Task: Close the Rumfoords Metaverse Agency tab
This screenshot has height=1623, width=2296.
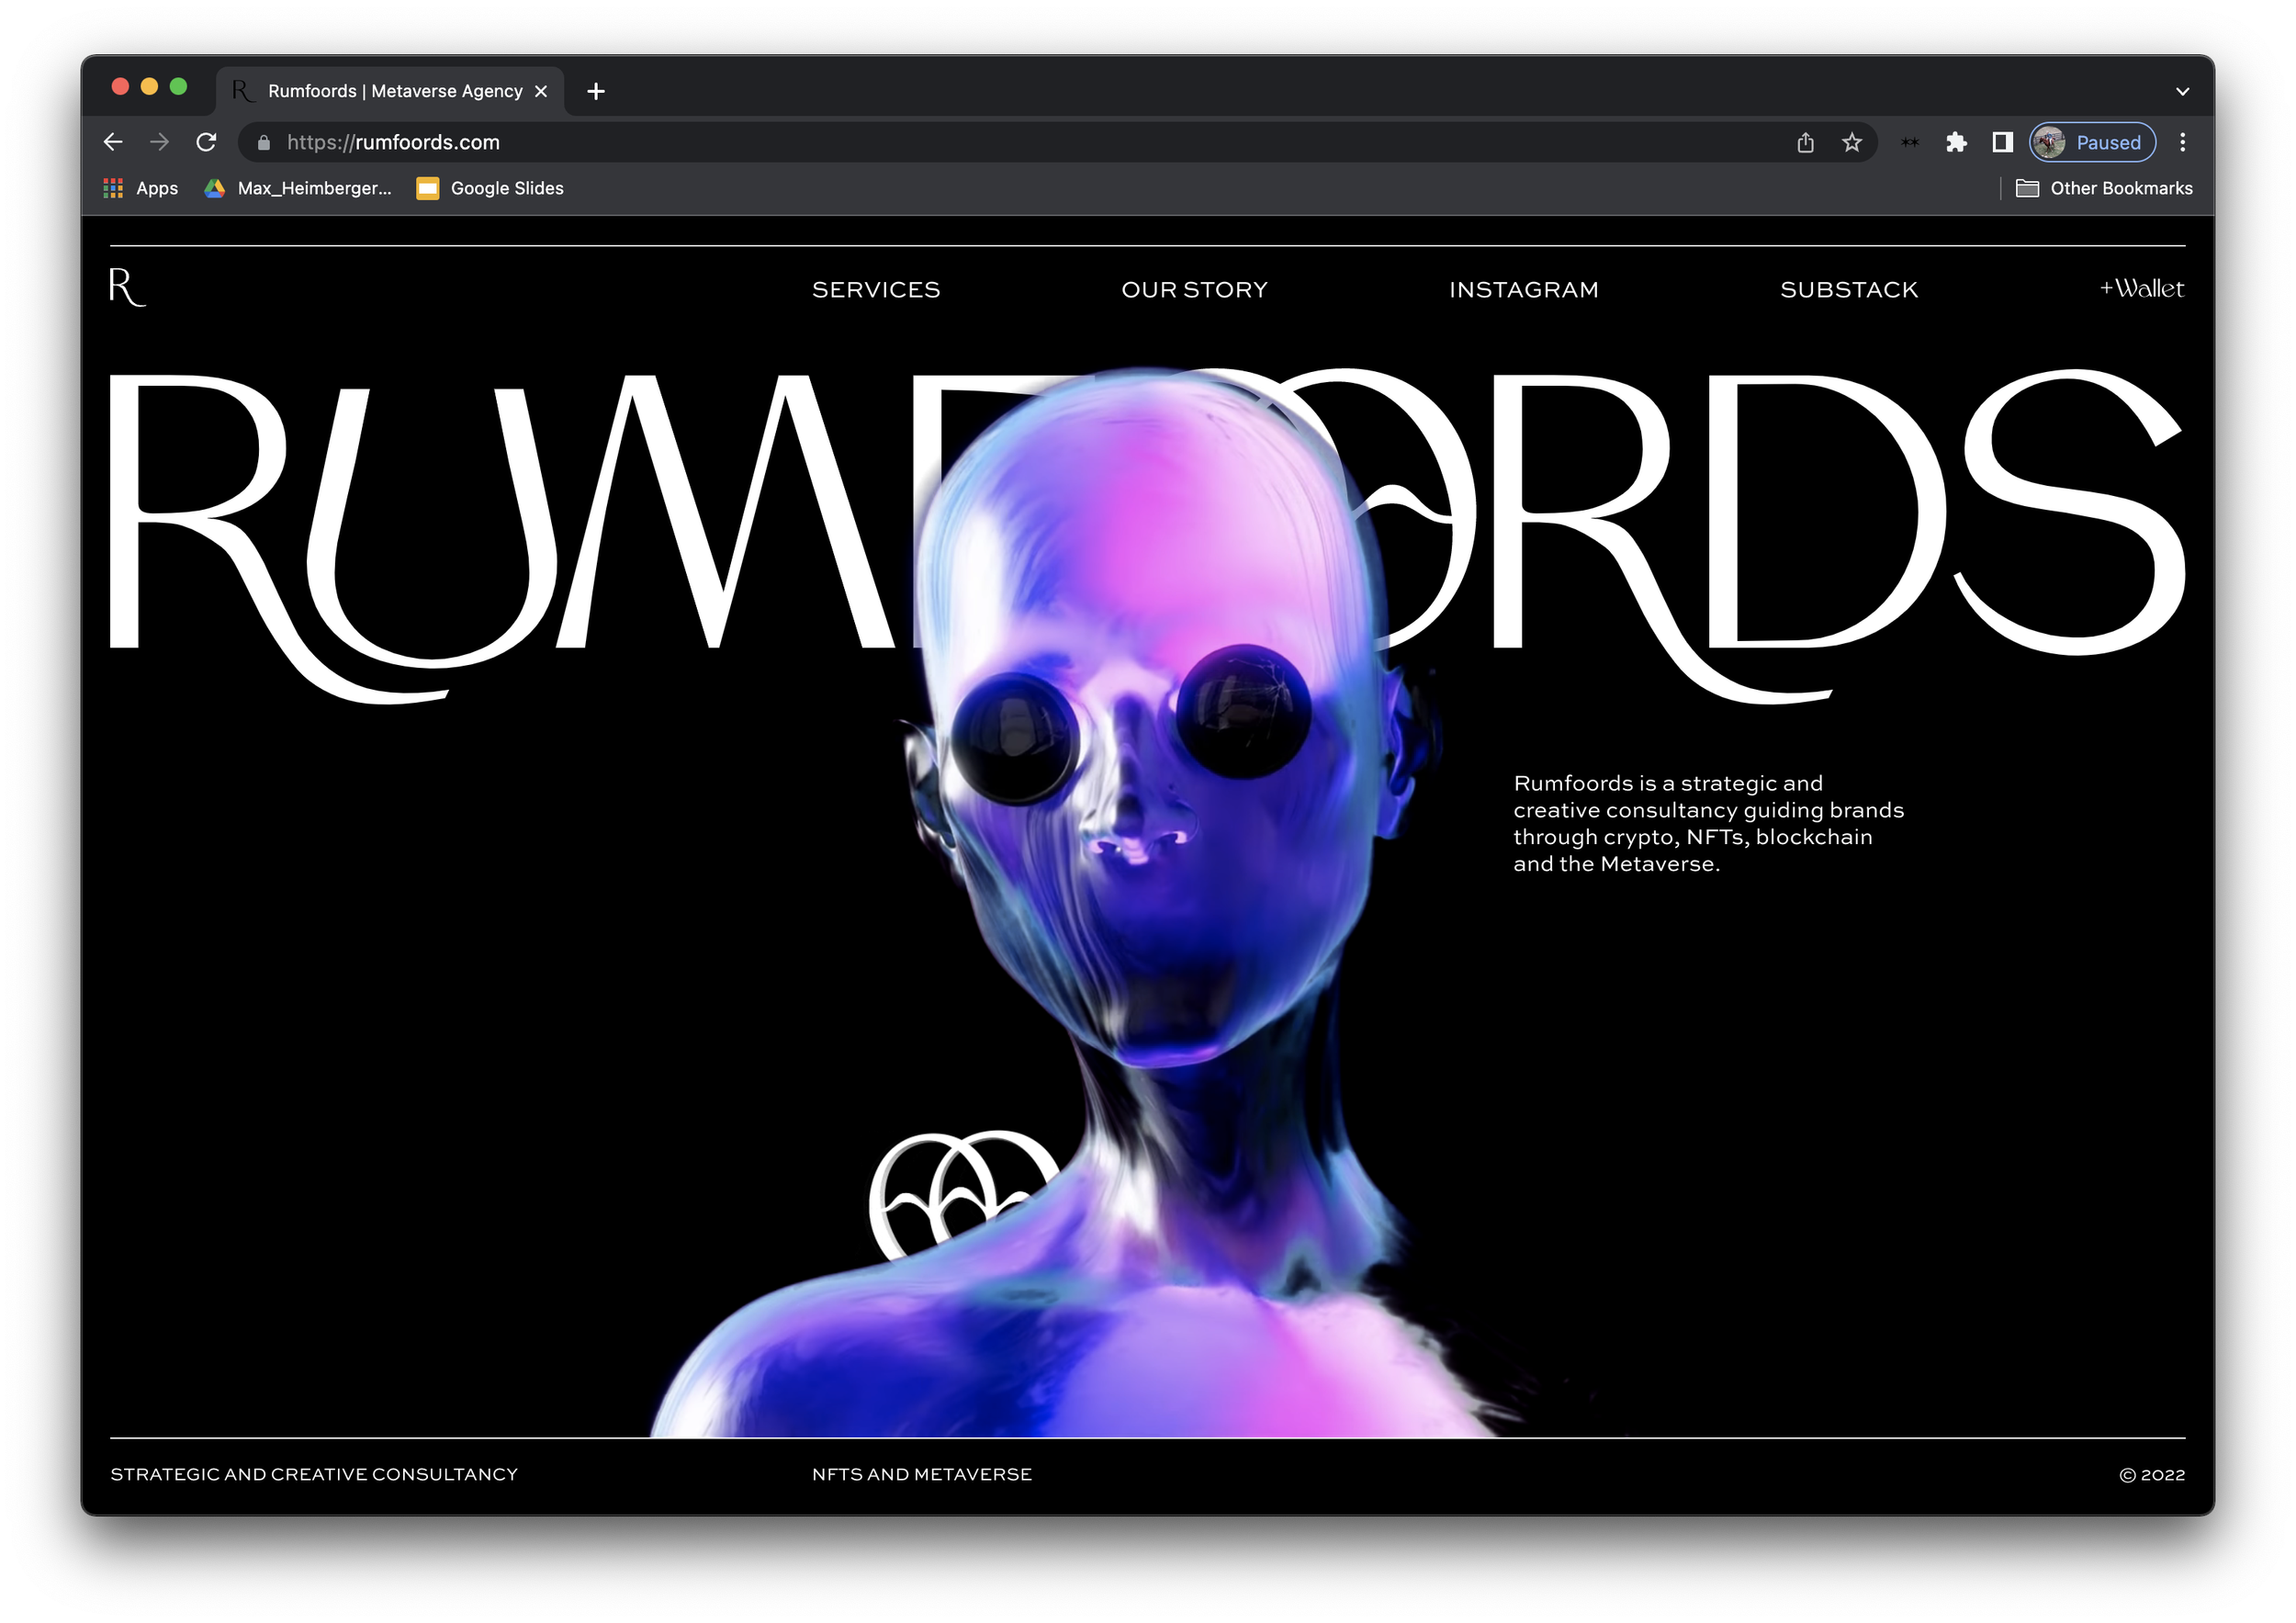Action: point(541,91)
